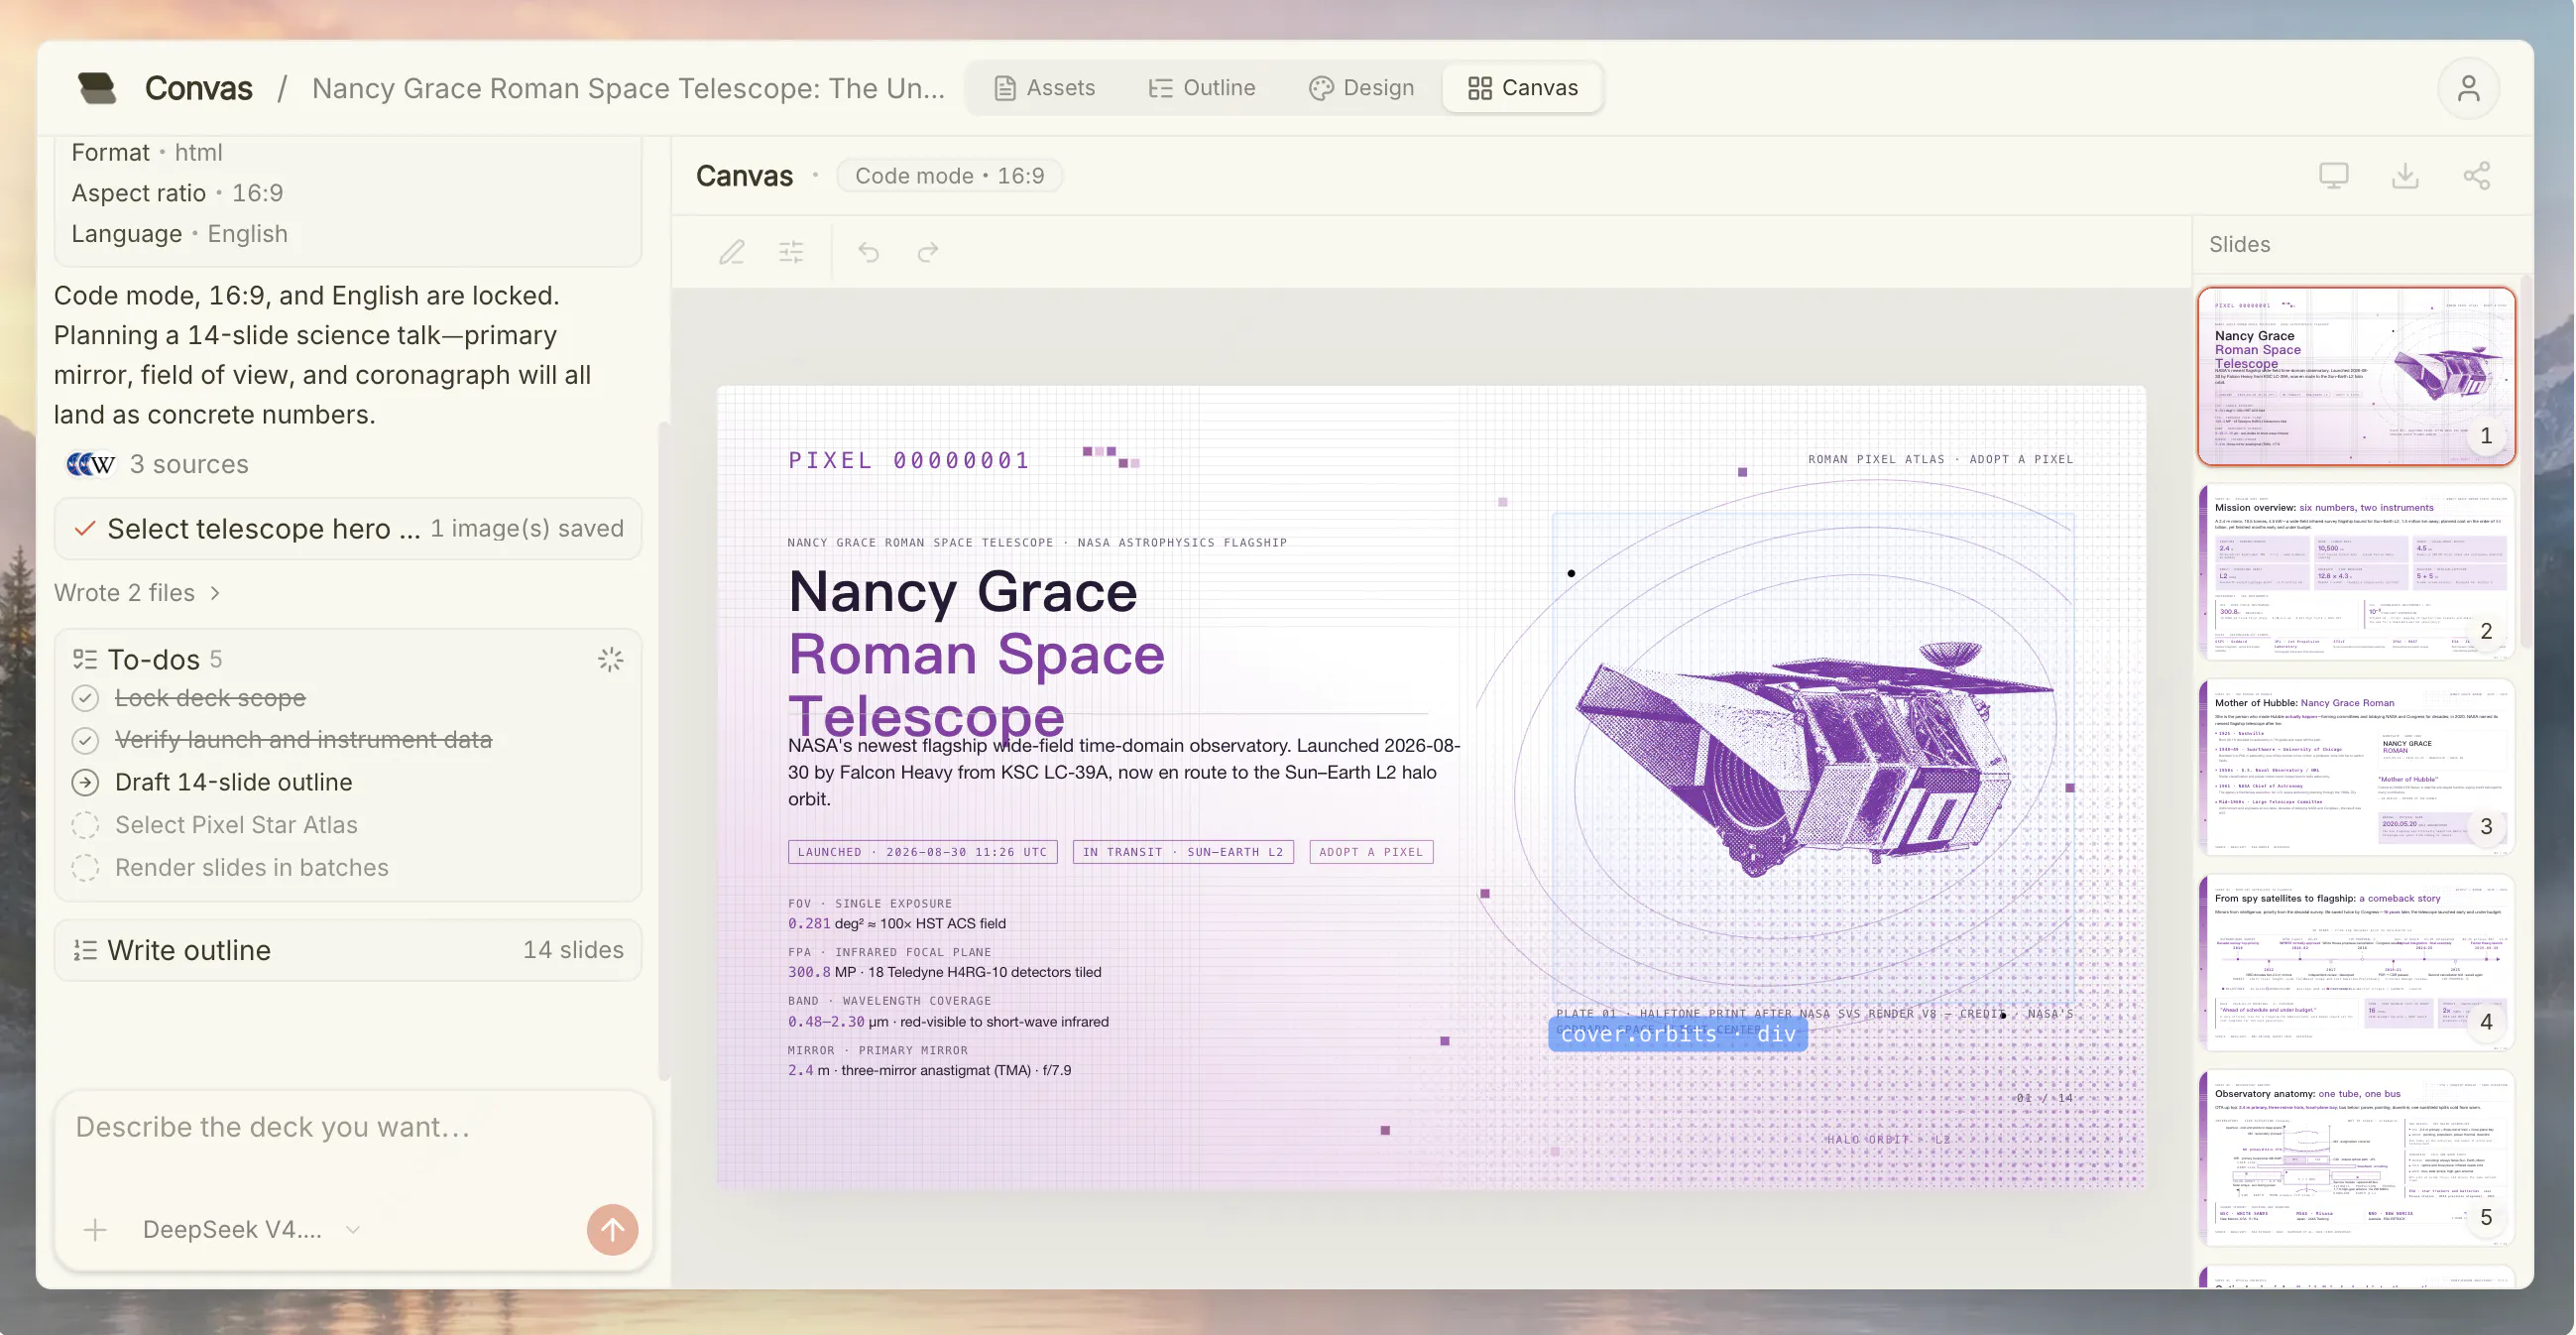Click the Wikipedia sources icon
The width and height of the screenshot is (2576, 1335).
pyautogui.click(x=103, y=464)
